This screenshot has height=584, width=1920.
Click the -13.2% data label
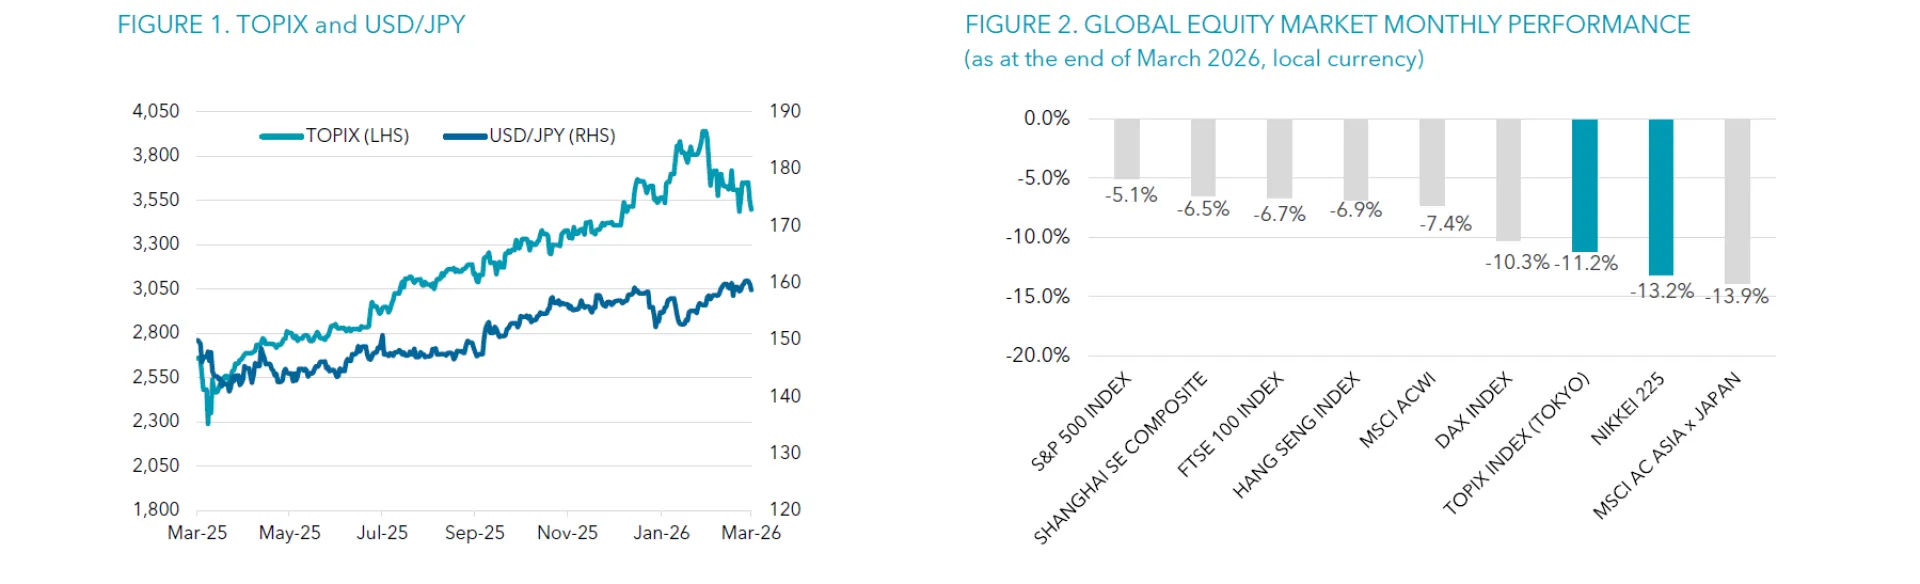[x=1662, y=291]
